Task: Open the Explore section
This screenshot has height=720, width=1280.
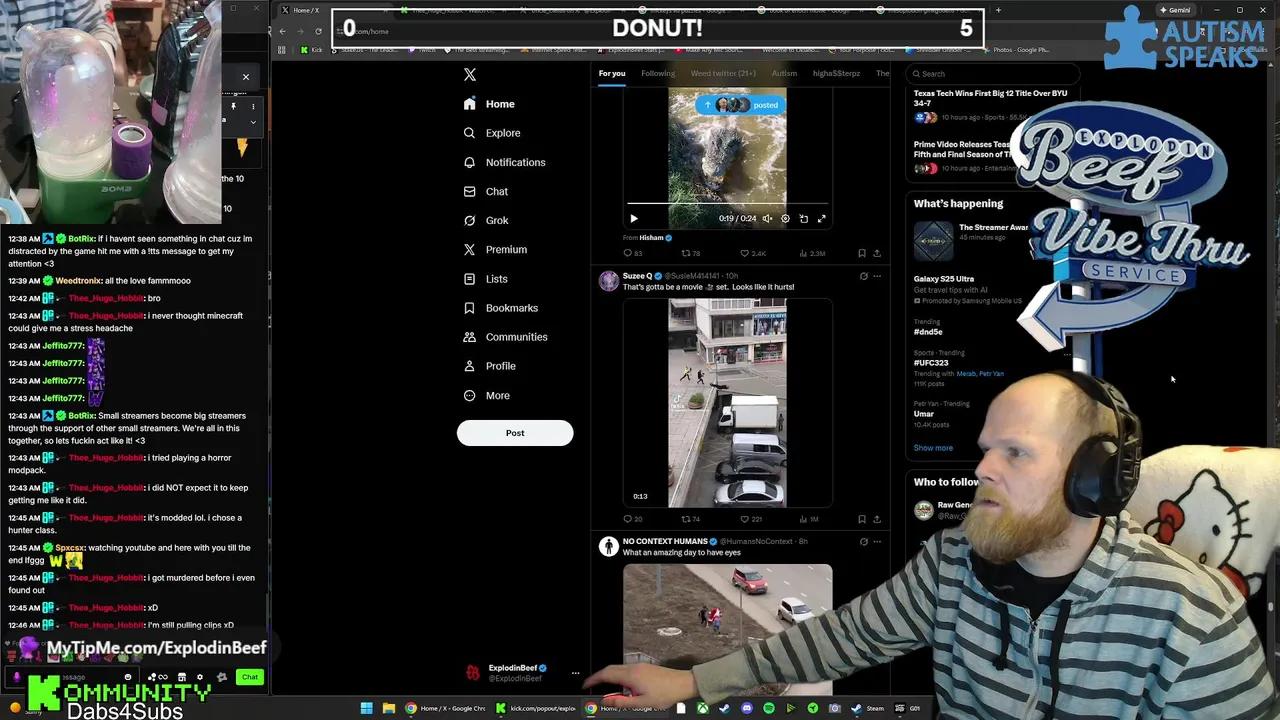Action: [492, 133]
